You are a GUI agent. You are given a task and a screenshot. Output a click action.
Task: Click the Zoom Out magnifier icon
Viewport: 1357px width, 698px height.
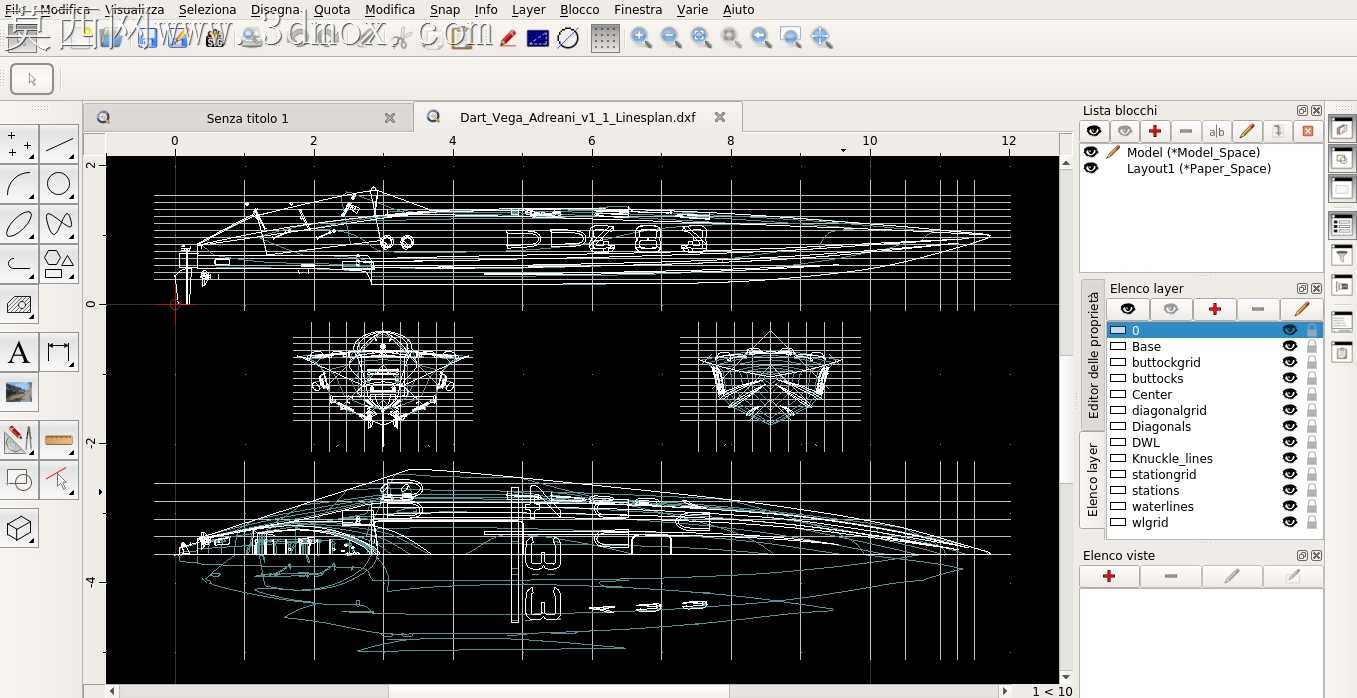pyautogui.click(x=671, y=38)
